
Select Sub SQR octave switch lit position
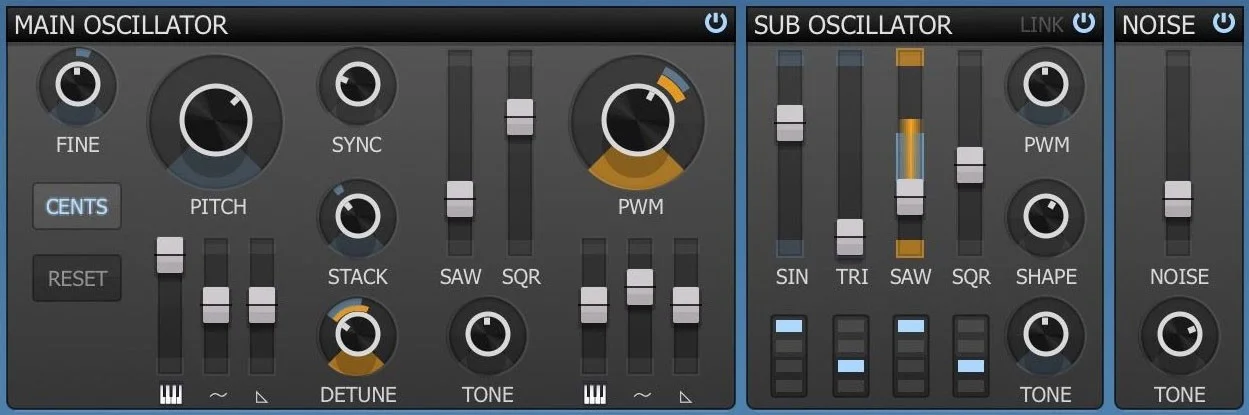(970, 366)
